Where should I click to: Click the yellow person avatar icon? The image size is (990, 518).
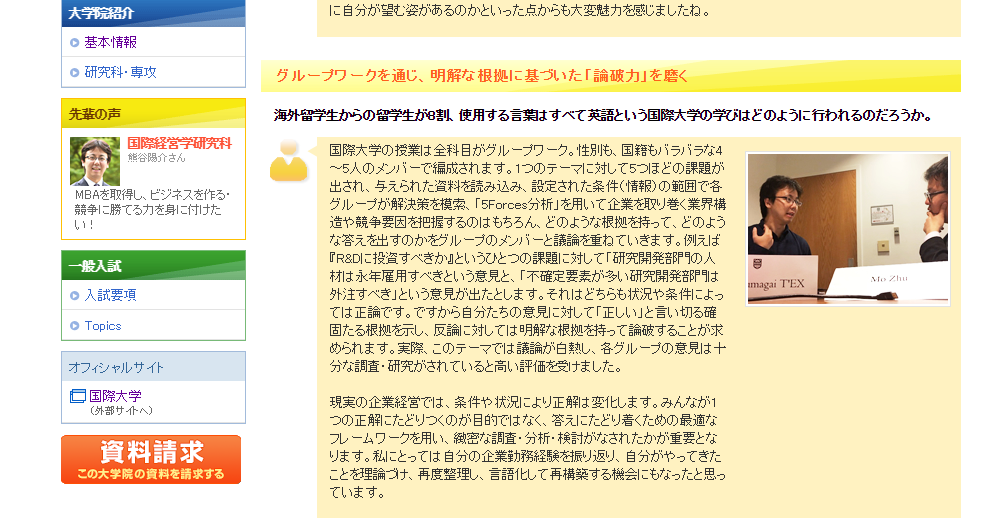pos(289,161)
